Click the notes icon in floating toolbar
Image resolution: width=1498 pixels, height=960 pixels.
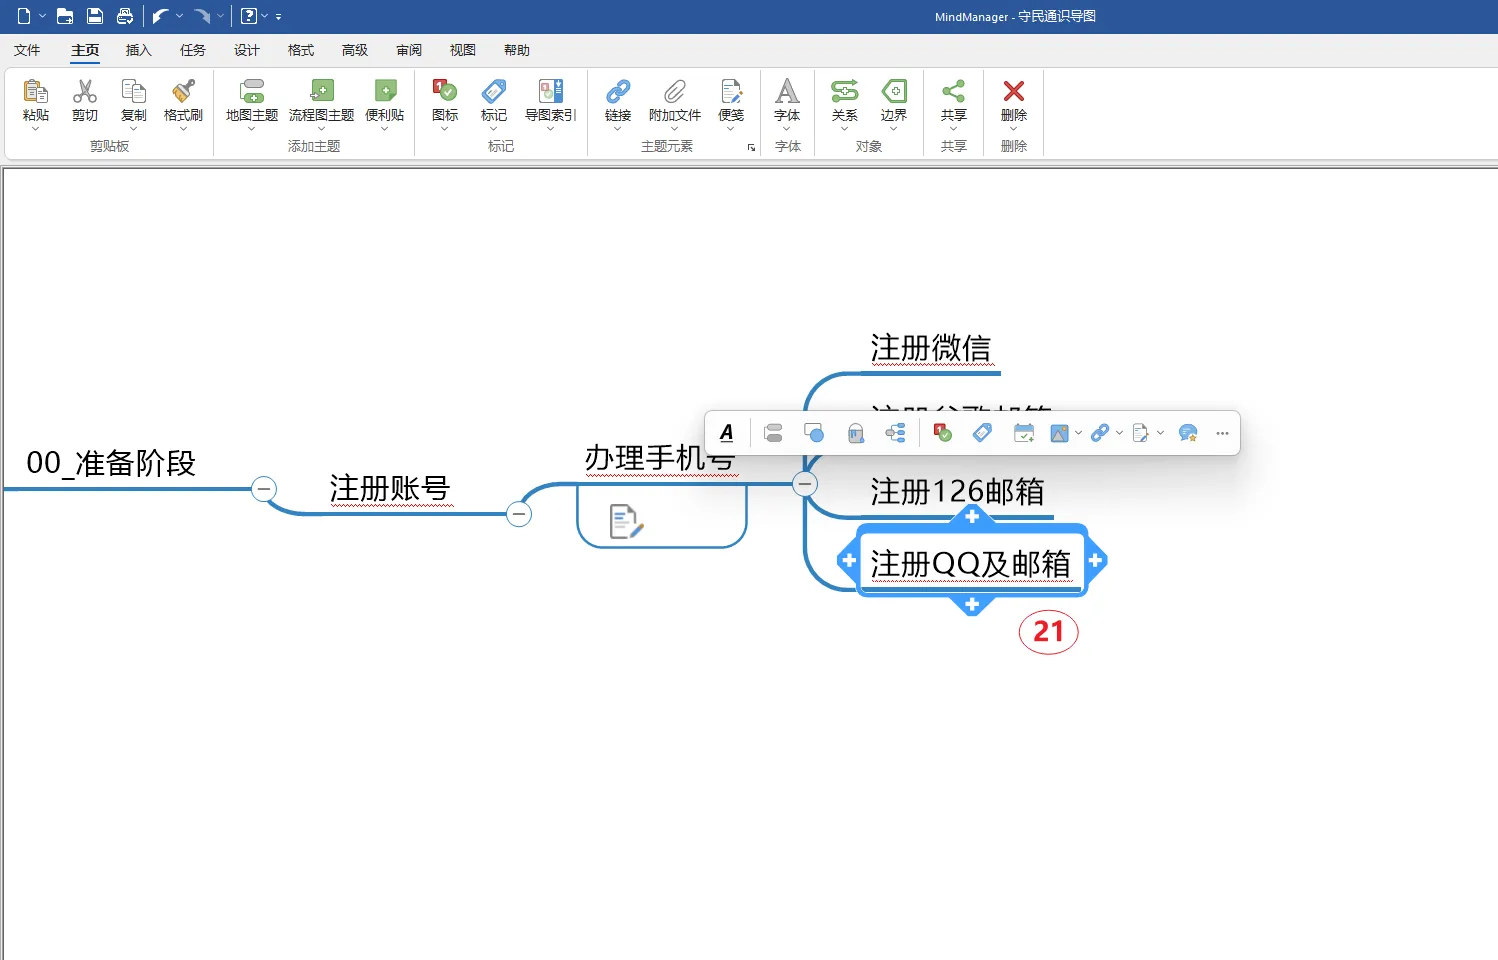point(1141,433)
